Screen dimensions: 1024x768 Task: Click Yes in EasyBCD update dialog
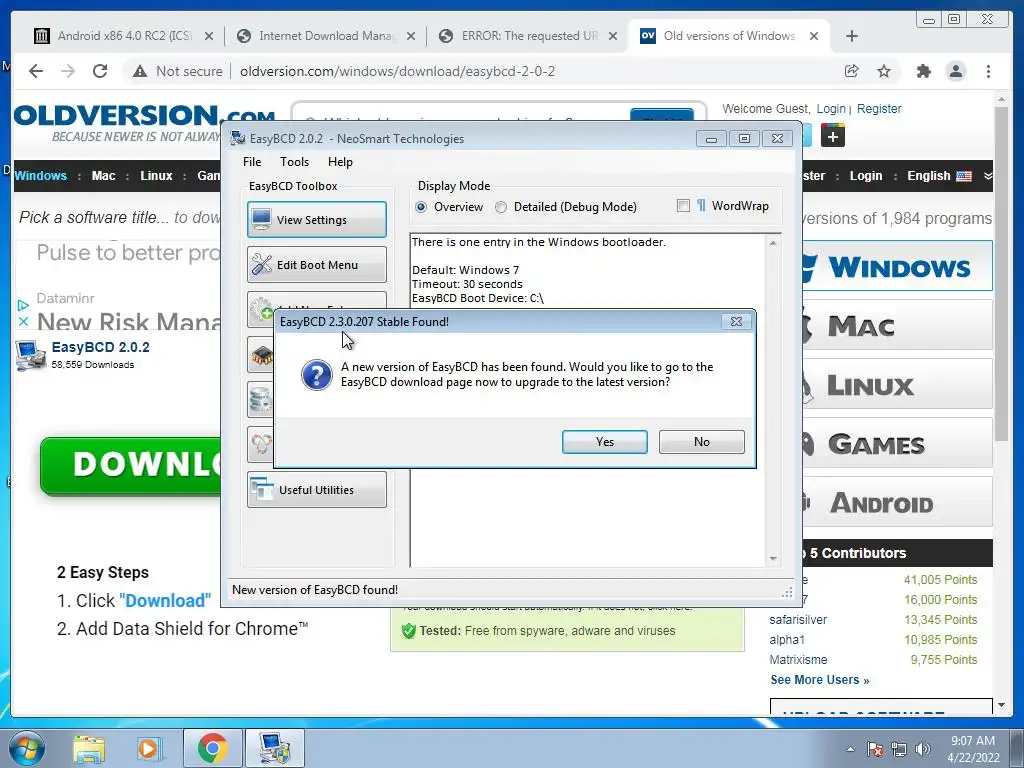click(605, 442)
